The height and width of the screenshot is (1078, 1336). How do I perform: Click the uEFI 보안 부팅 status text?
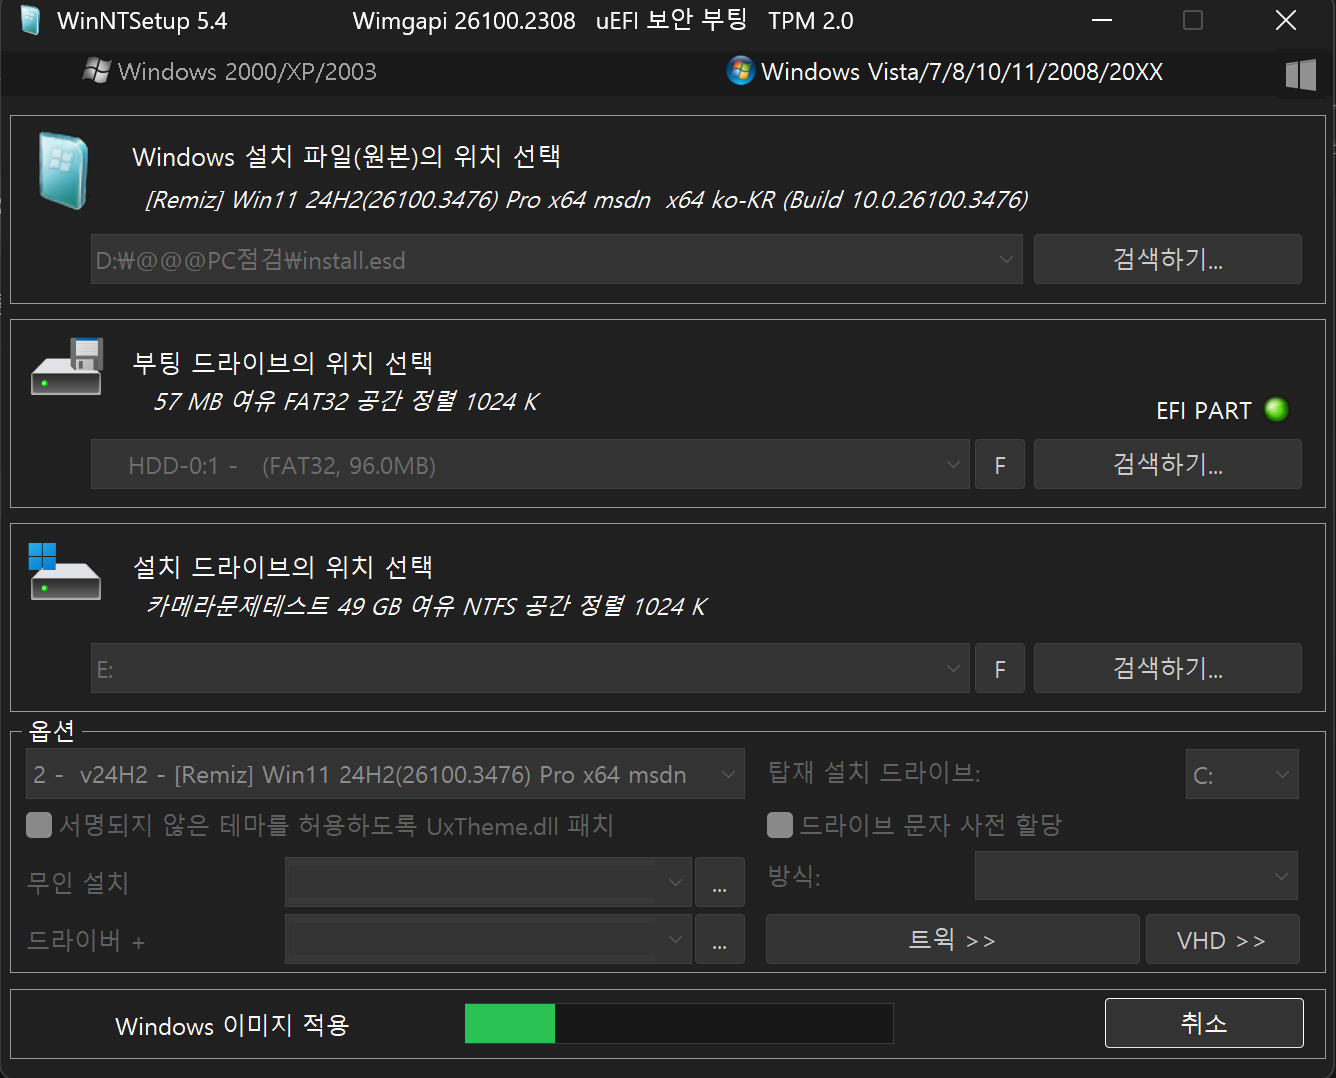pos(671,21)
